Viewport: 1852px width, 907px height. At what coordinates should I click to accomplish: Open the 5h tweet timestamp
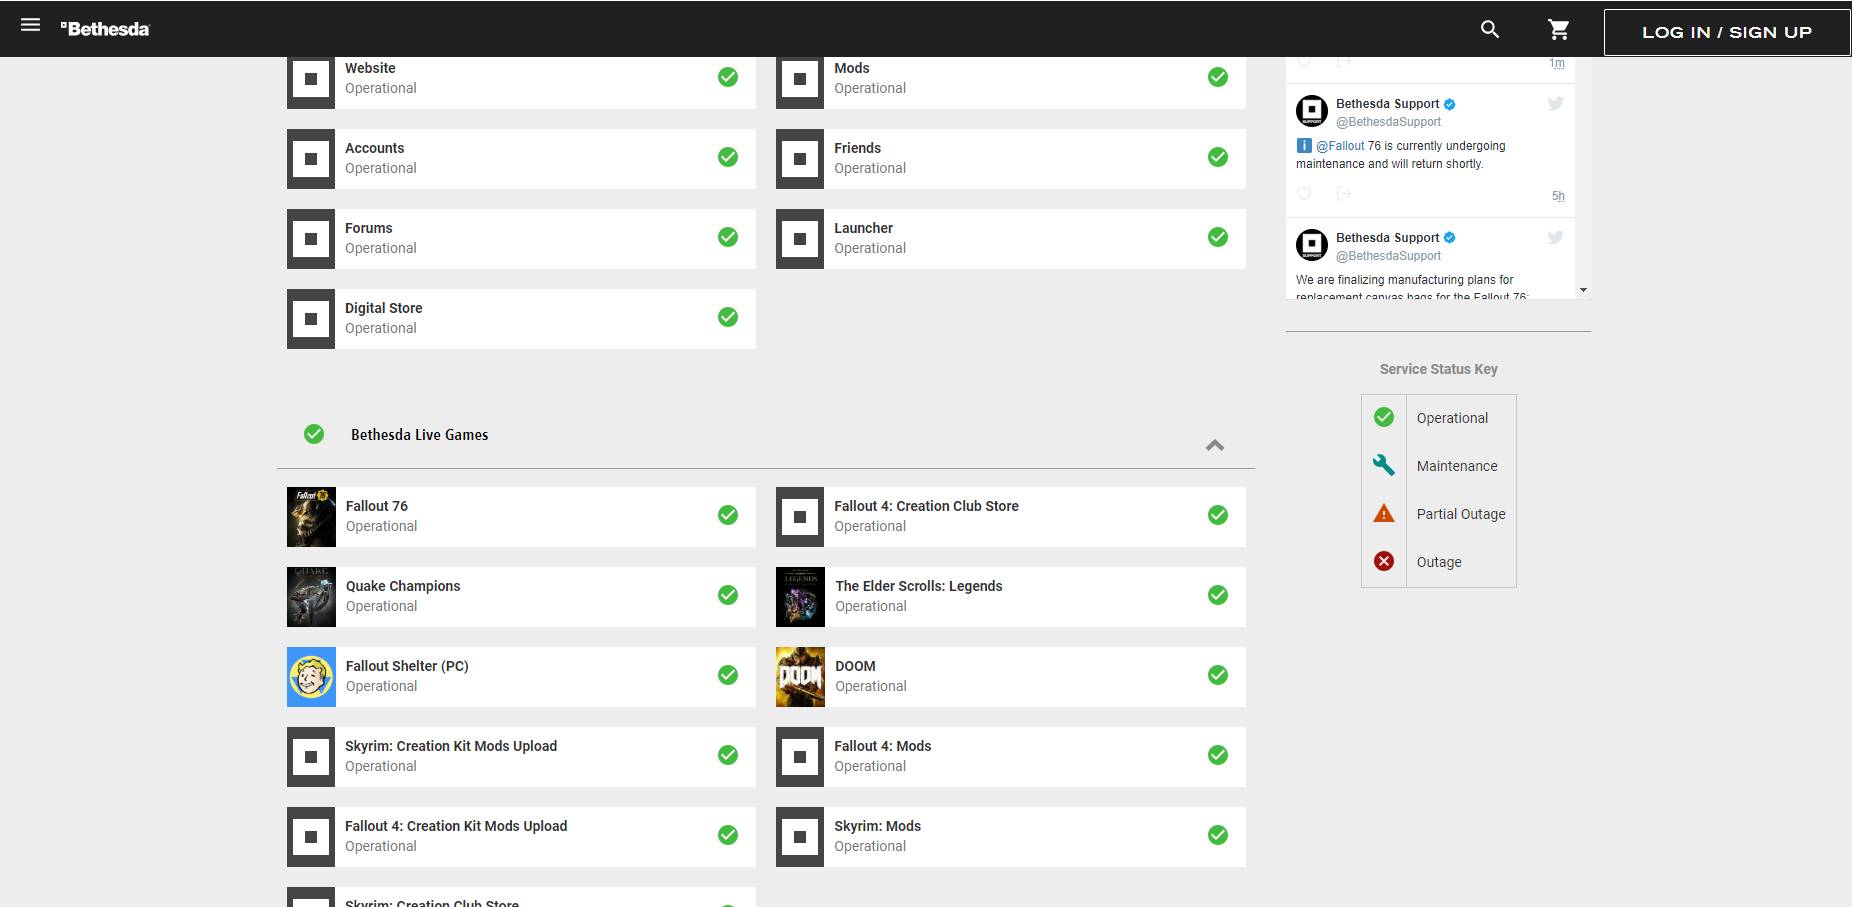pyautogui.click(x=1558, y=196)
